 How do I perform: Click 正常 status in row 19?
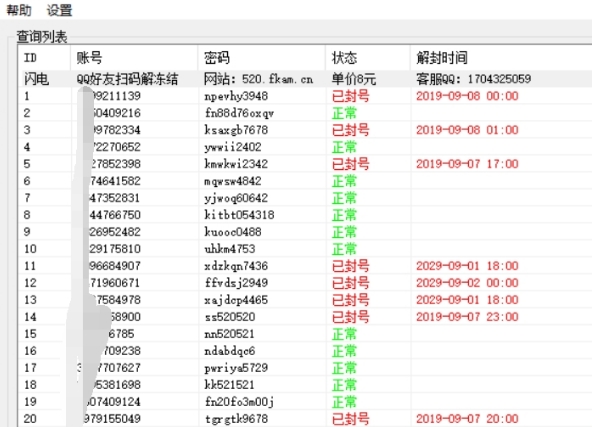(x=344, y=402)
